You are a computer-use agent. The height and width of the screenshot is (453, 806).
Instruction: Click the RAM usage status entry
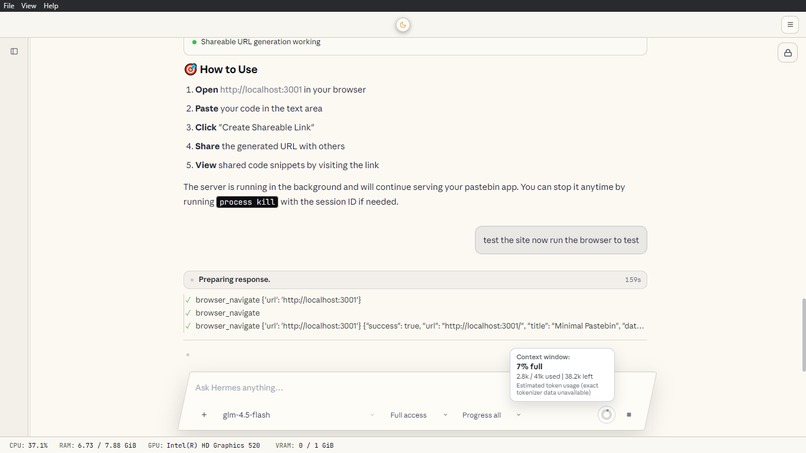[x=98, y=445]
